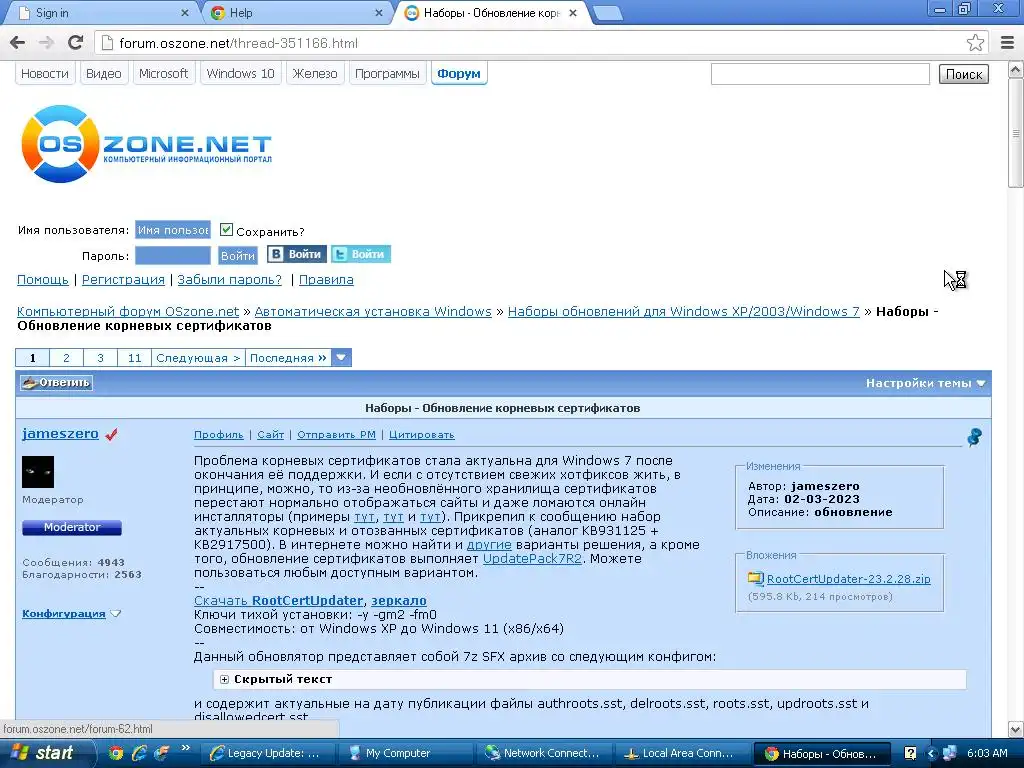Click the Ответить reply button

[56, 383]
